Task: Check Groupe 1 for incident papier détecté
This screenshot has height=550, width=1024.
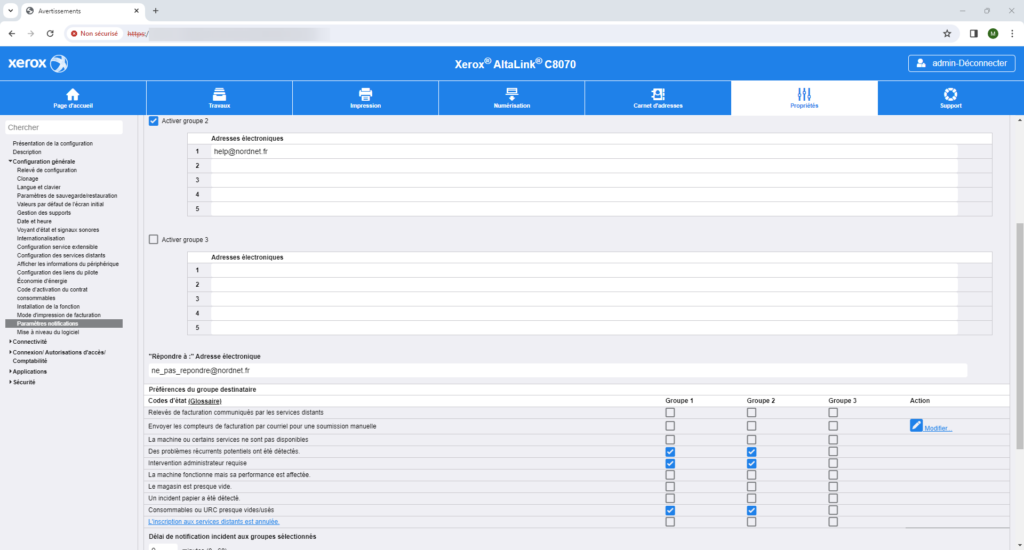Action: click(x=670, y=497)
